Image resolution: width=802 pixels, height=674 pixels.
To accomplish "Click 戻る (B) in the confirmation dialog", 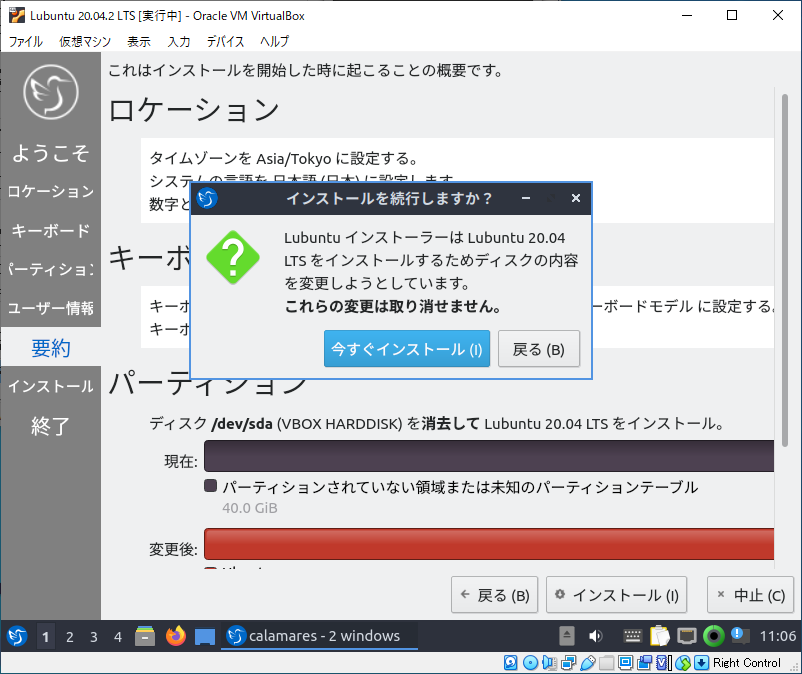I will pyautogui.click(x=539, y=349).
